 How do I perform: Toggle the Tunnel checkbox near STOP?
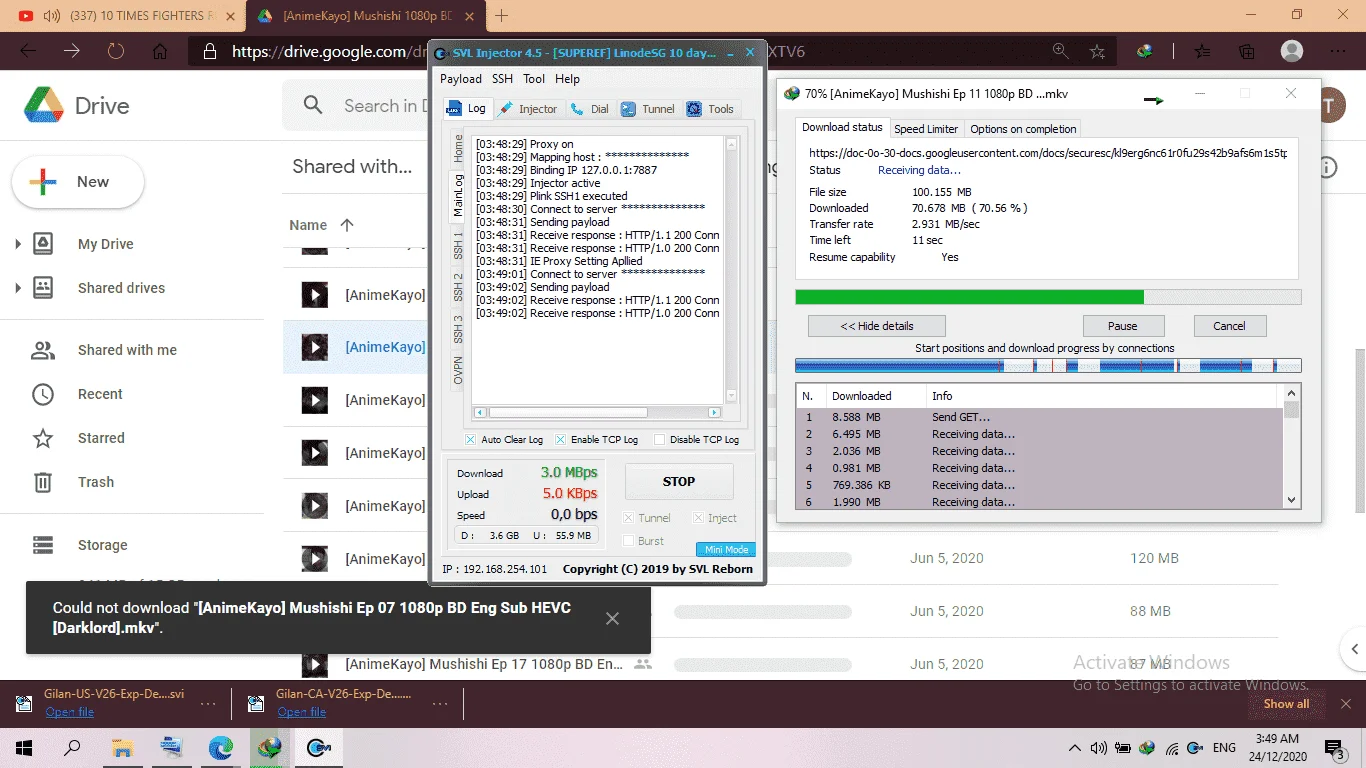pyautogui.click(x=628, y=518)
